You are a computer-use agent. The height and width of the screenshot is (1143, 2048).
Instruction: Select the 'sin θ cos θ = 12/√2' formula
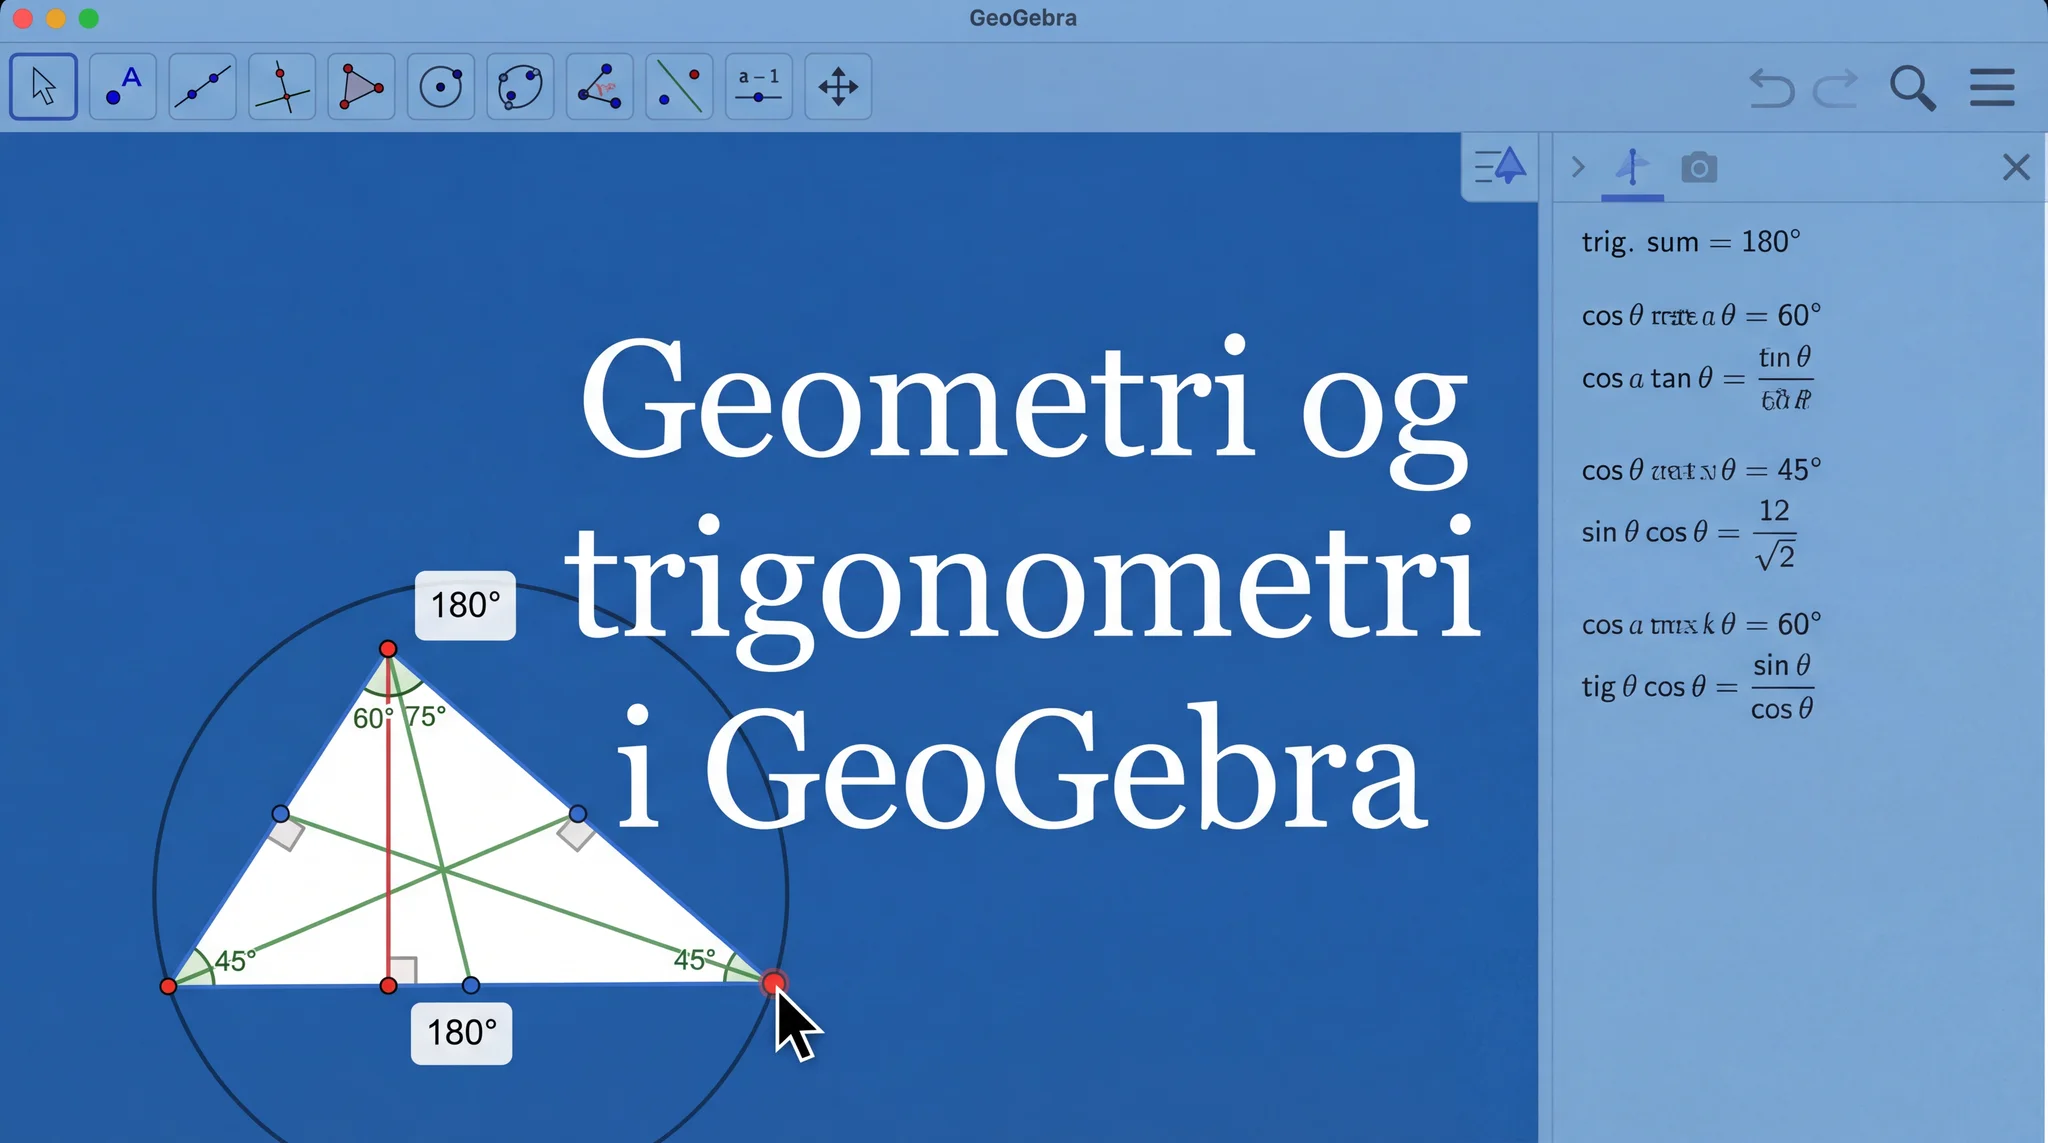(1689, 533)
